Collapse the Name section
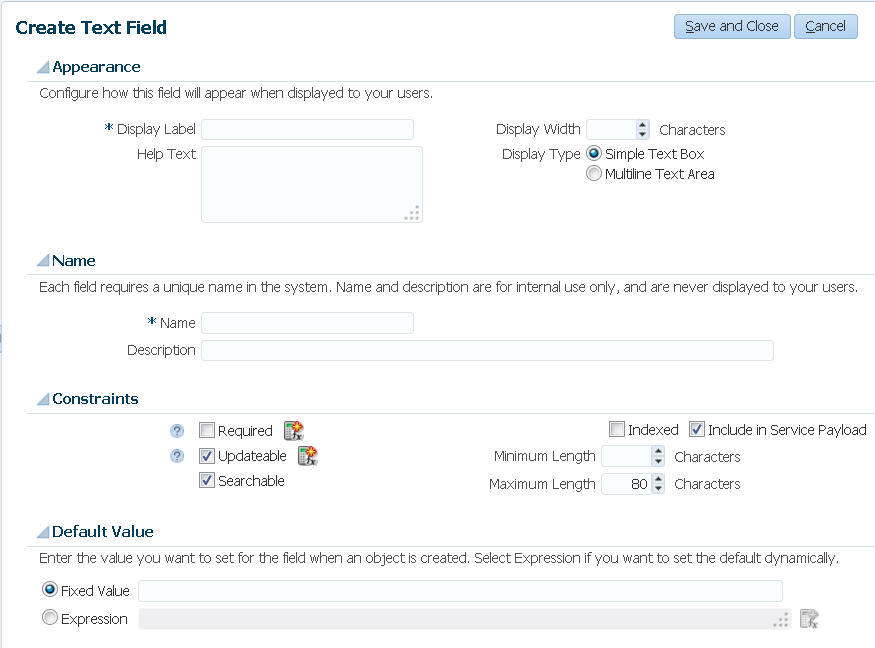The image size is (875, 648). [x=43, y=262]
